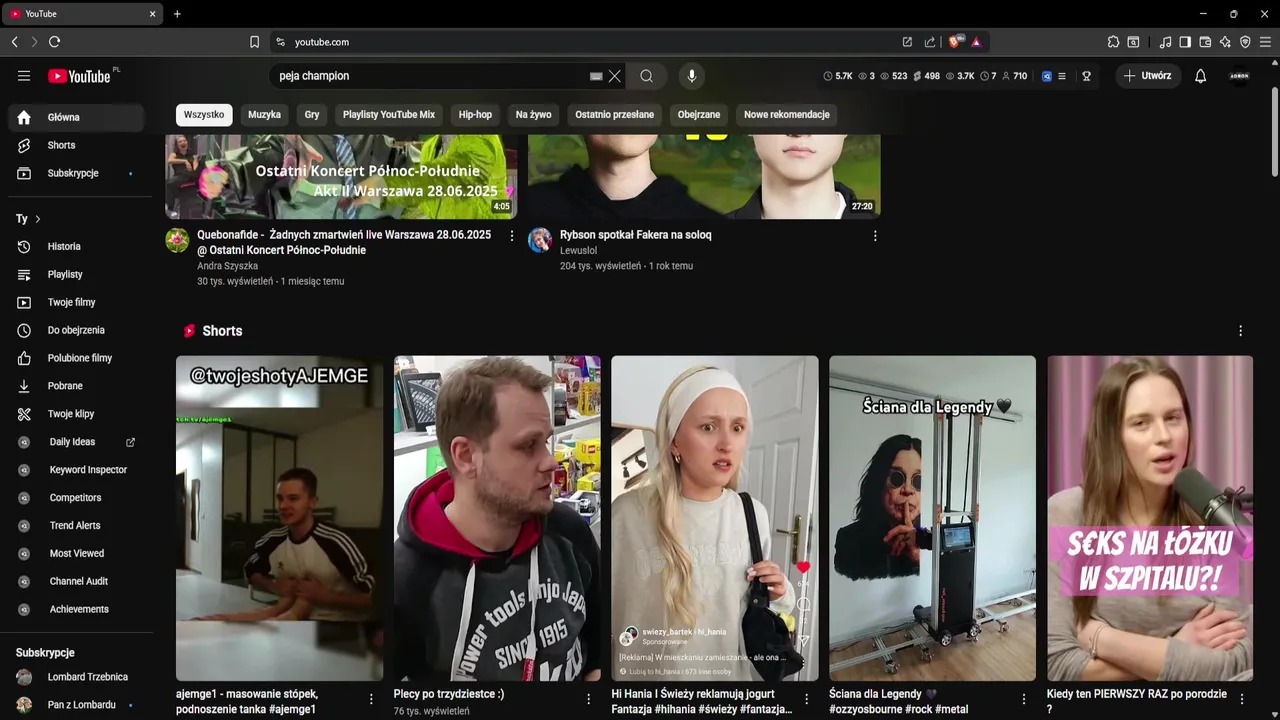1280x720 pixels.
Task: Select the Playlisty YouTube Mix chip
Action: point(389,115)
